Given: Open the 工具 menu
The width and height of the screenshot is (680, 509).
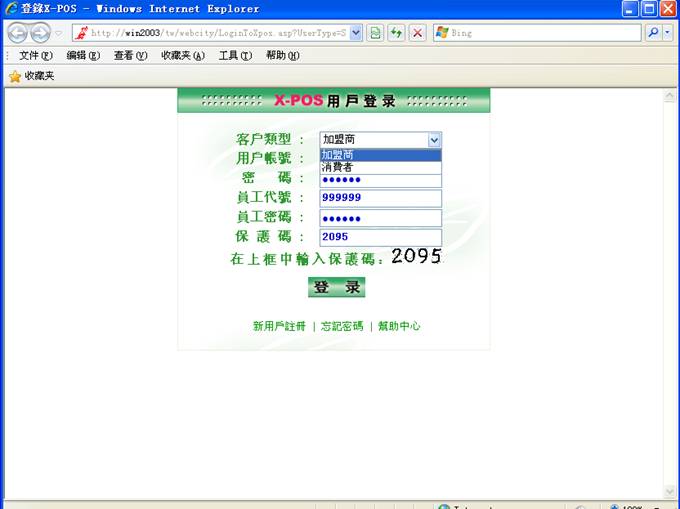Looking at the screenshot, I should 235,55.
